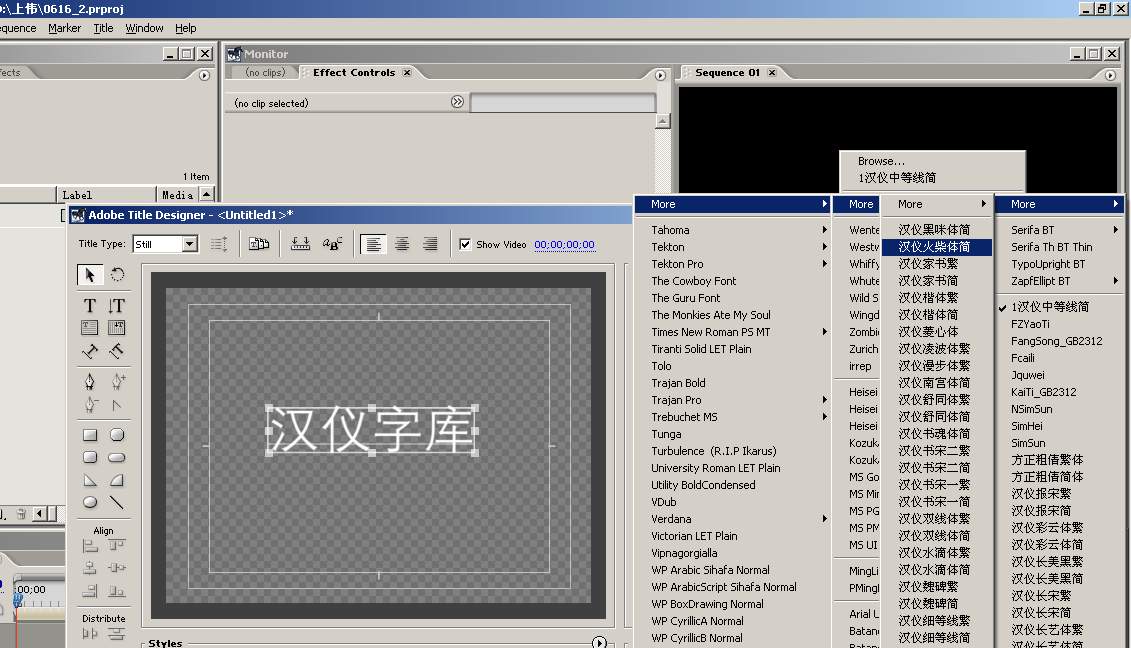
Task: Click the Media column header
Action: [177, 195]
